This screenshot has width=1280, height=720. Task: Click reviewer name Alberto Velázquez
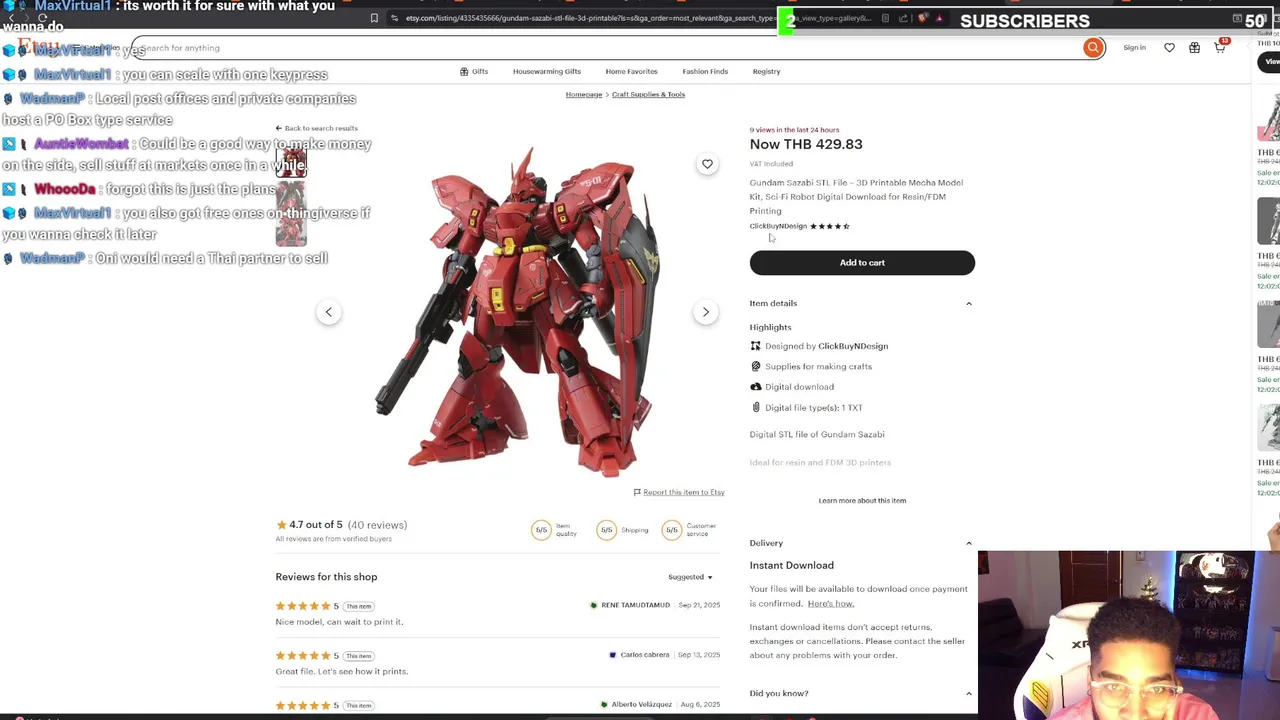[x=641, y=705]
